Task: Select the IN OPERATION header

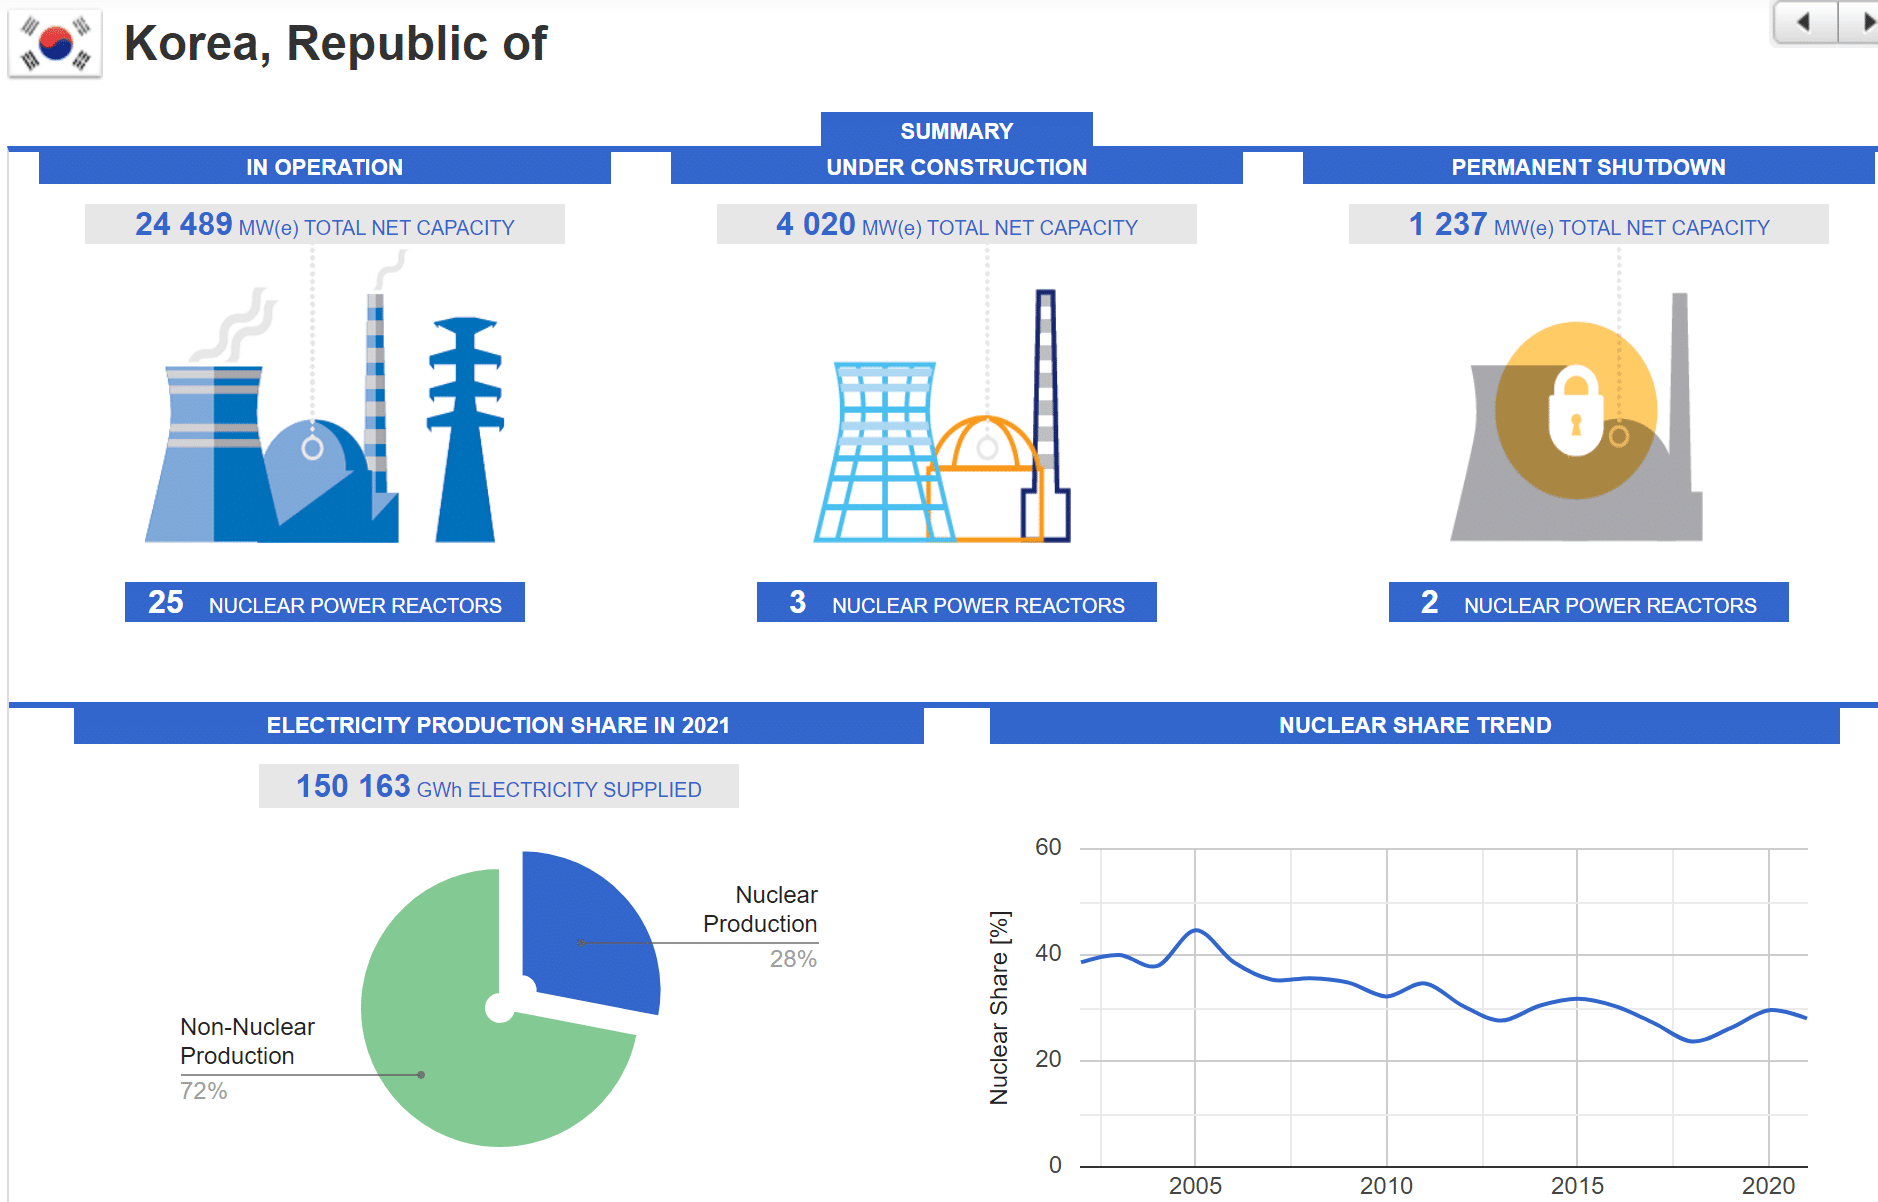Action: 324,167
